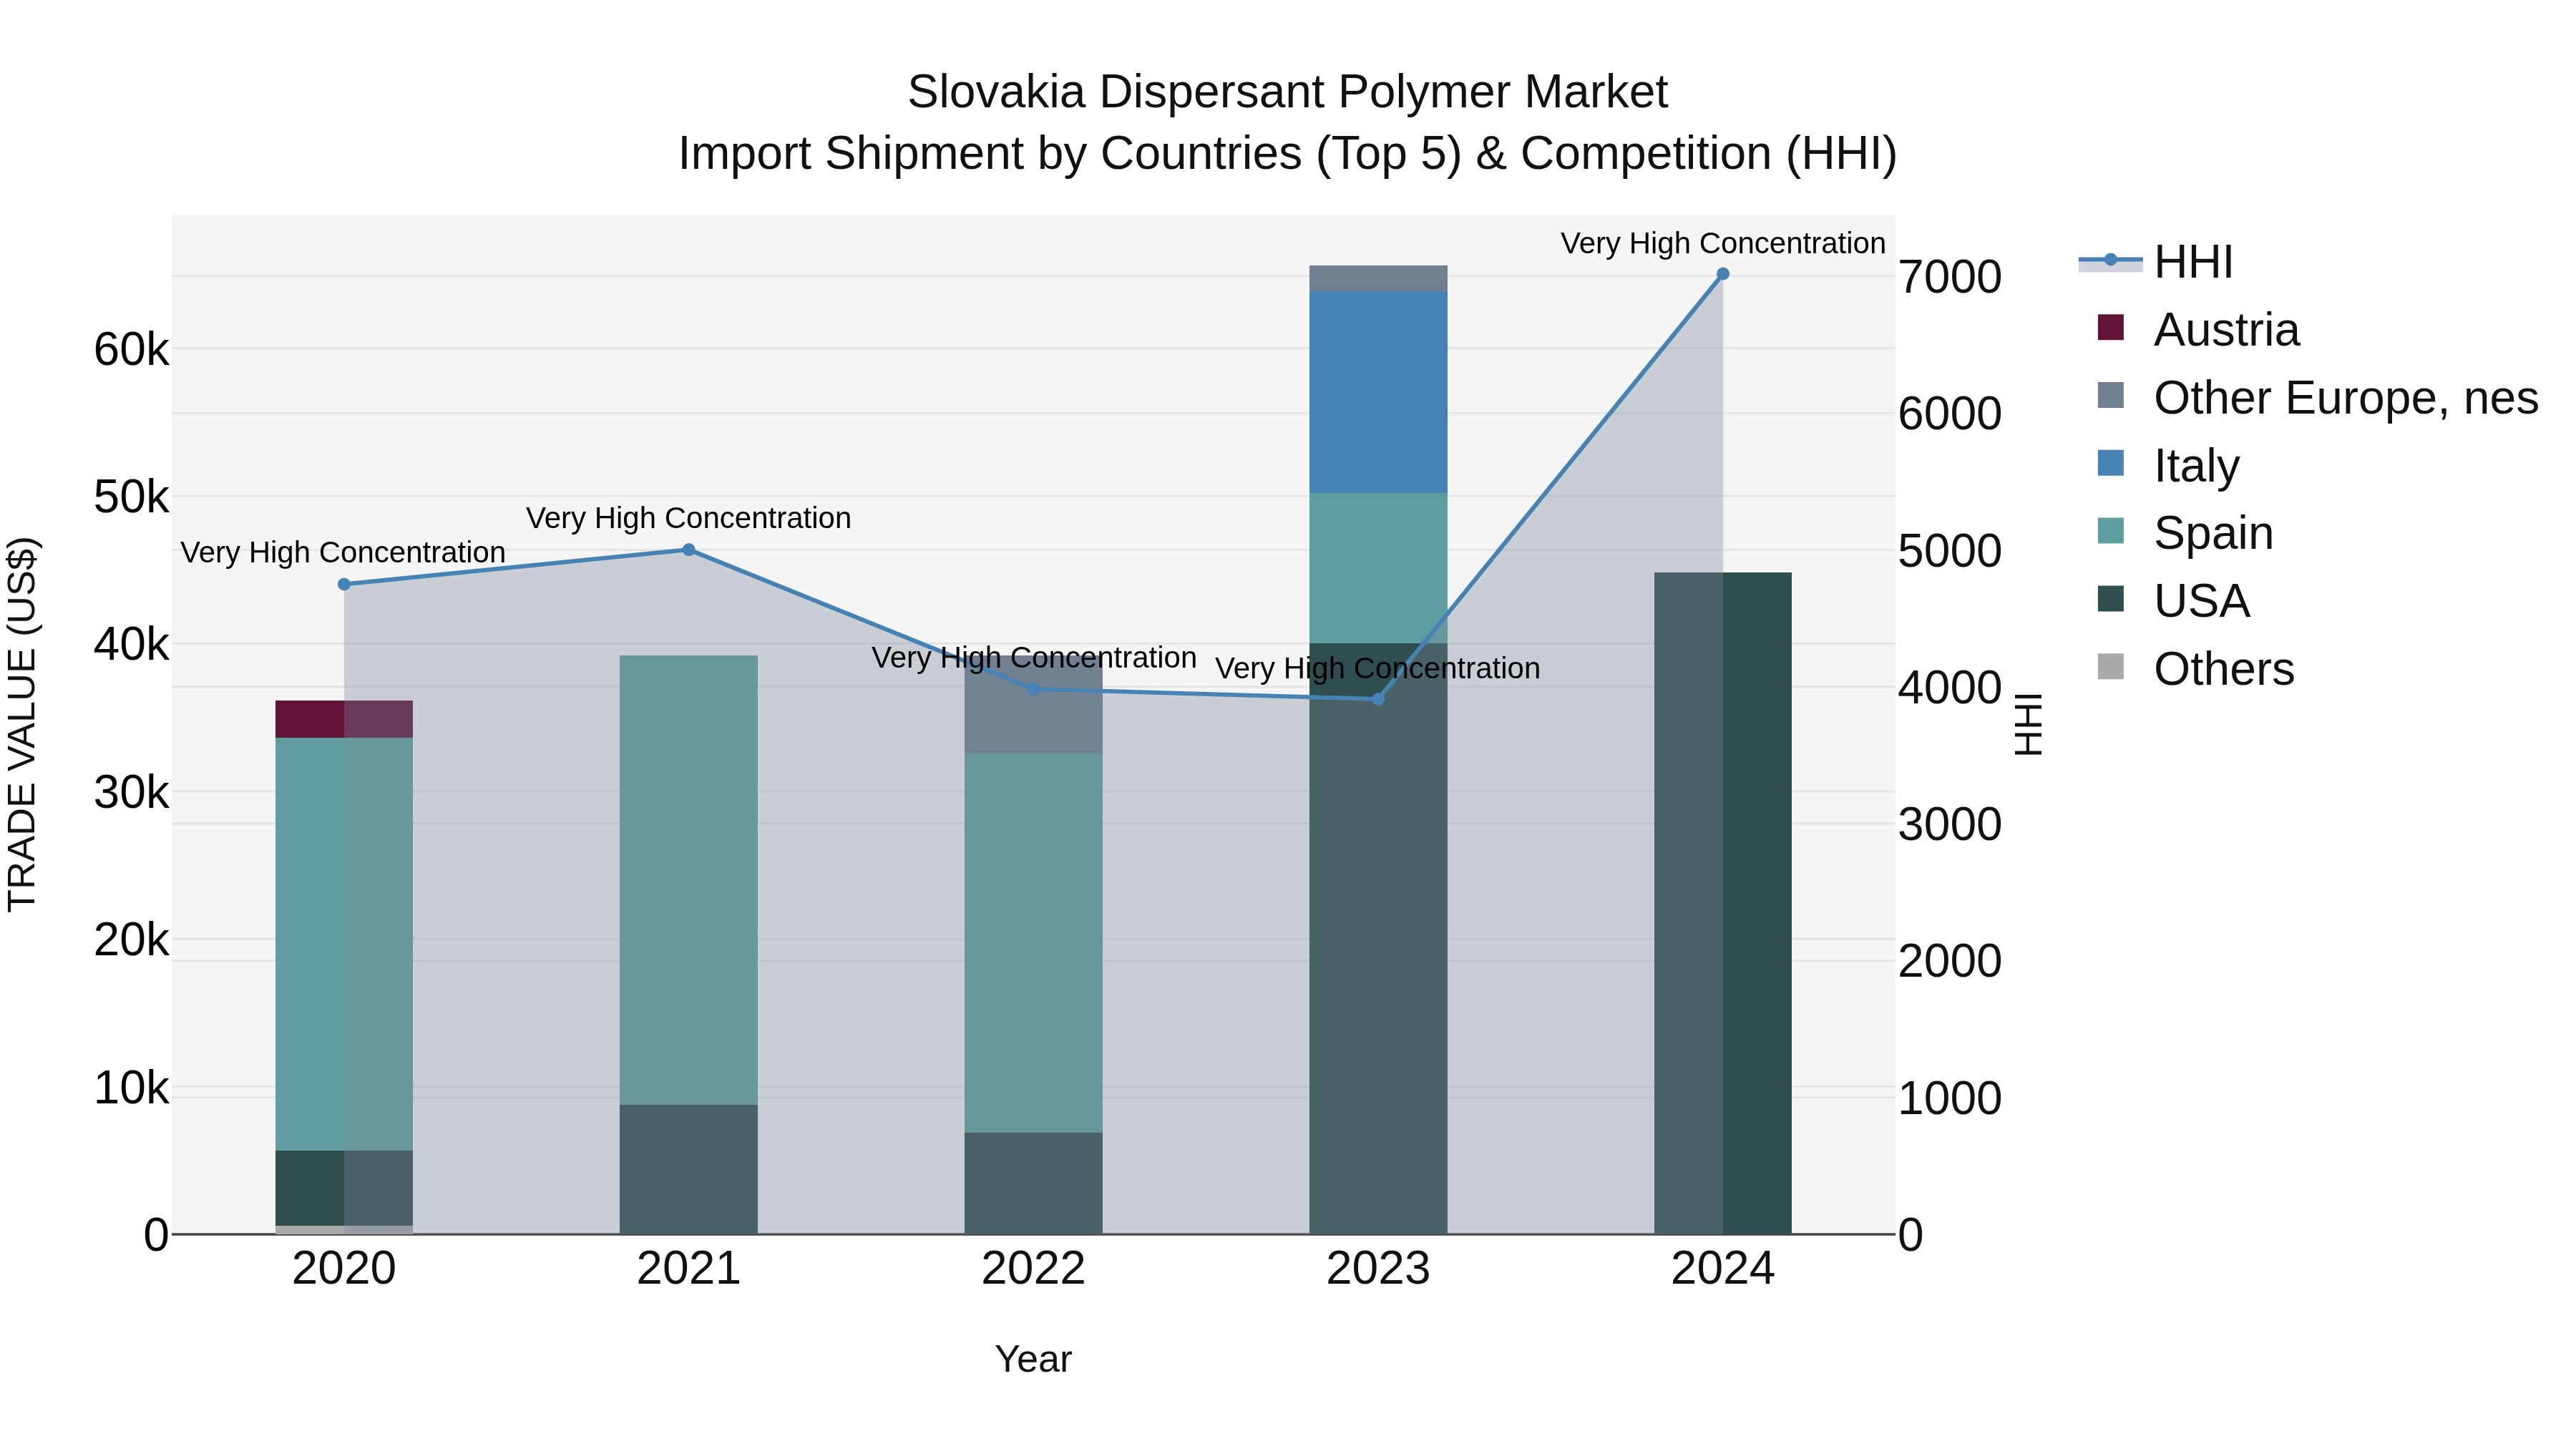This screenshot has height=1449, width=2576.
Task: Click Other Europe segment in 2022 bar
Action: coord(1034,705)
